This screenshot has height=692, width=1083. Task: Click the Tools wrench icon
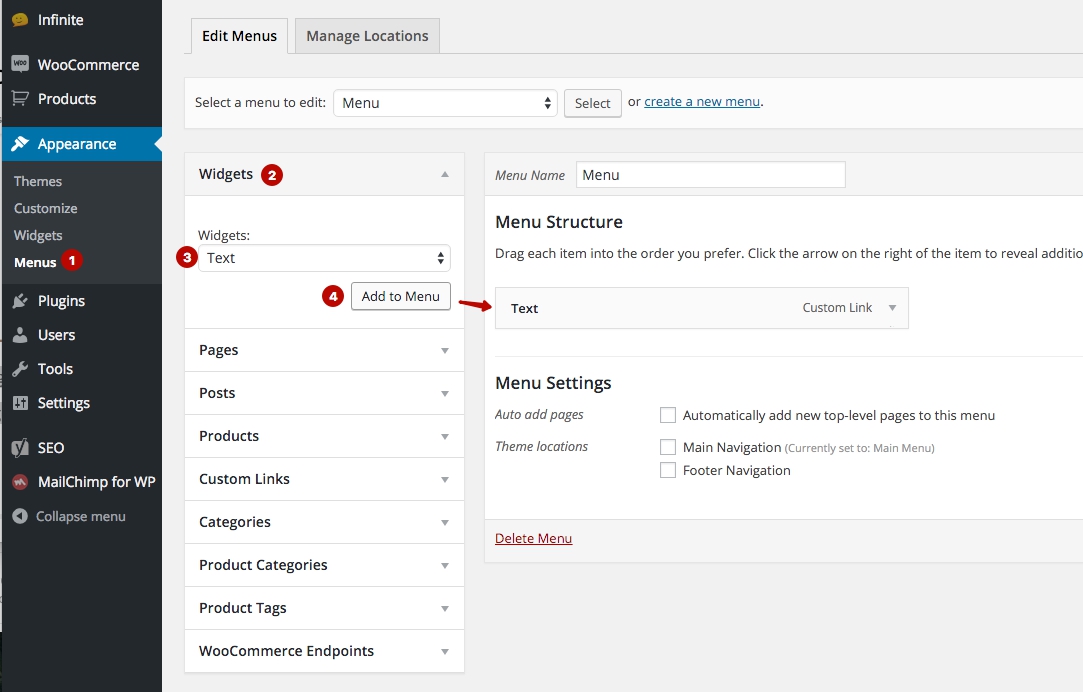[x=20, y=369]
